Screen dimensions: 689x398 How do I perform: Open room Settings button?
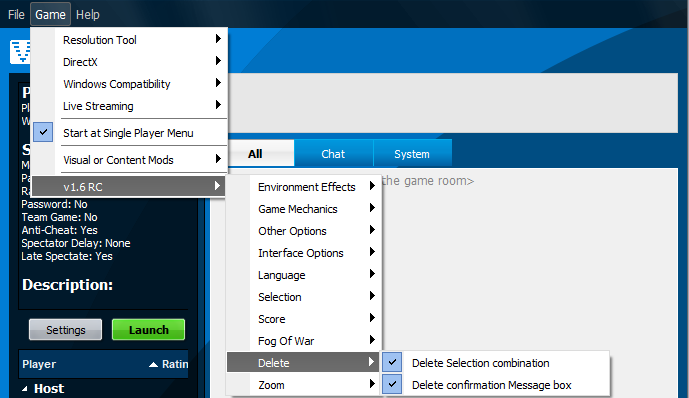[x=65, y=329]
